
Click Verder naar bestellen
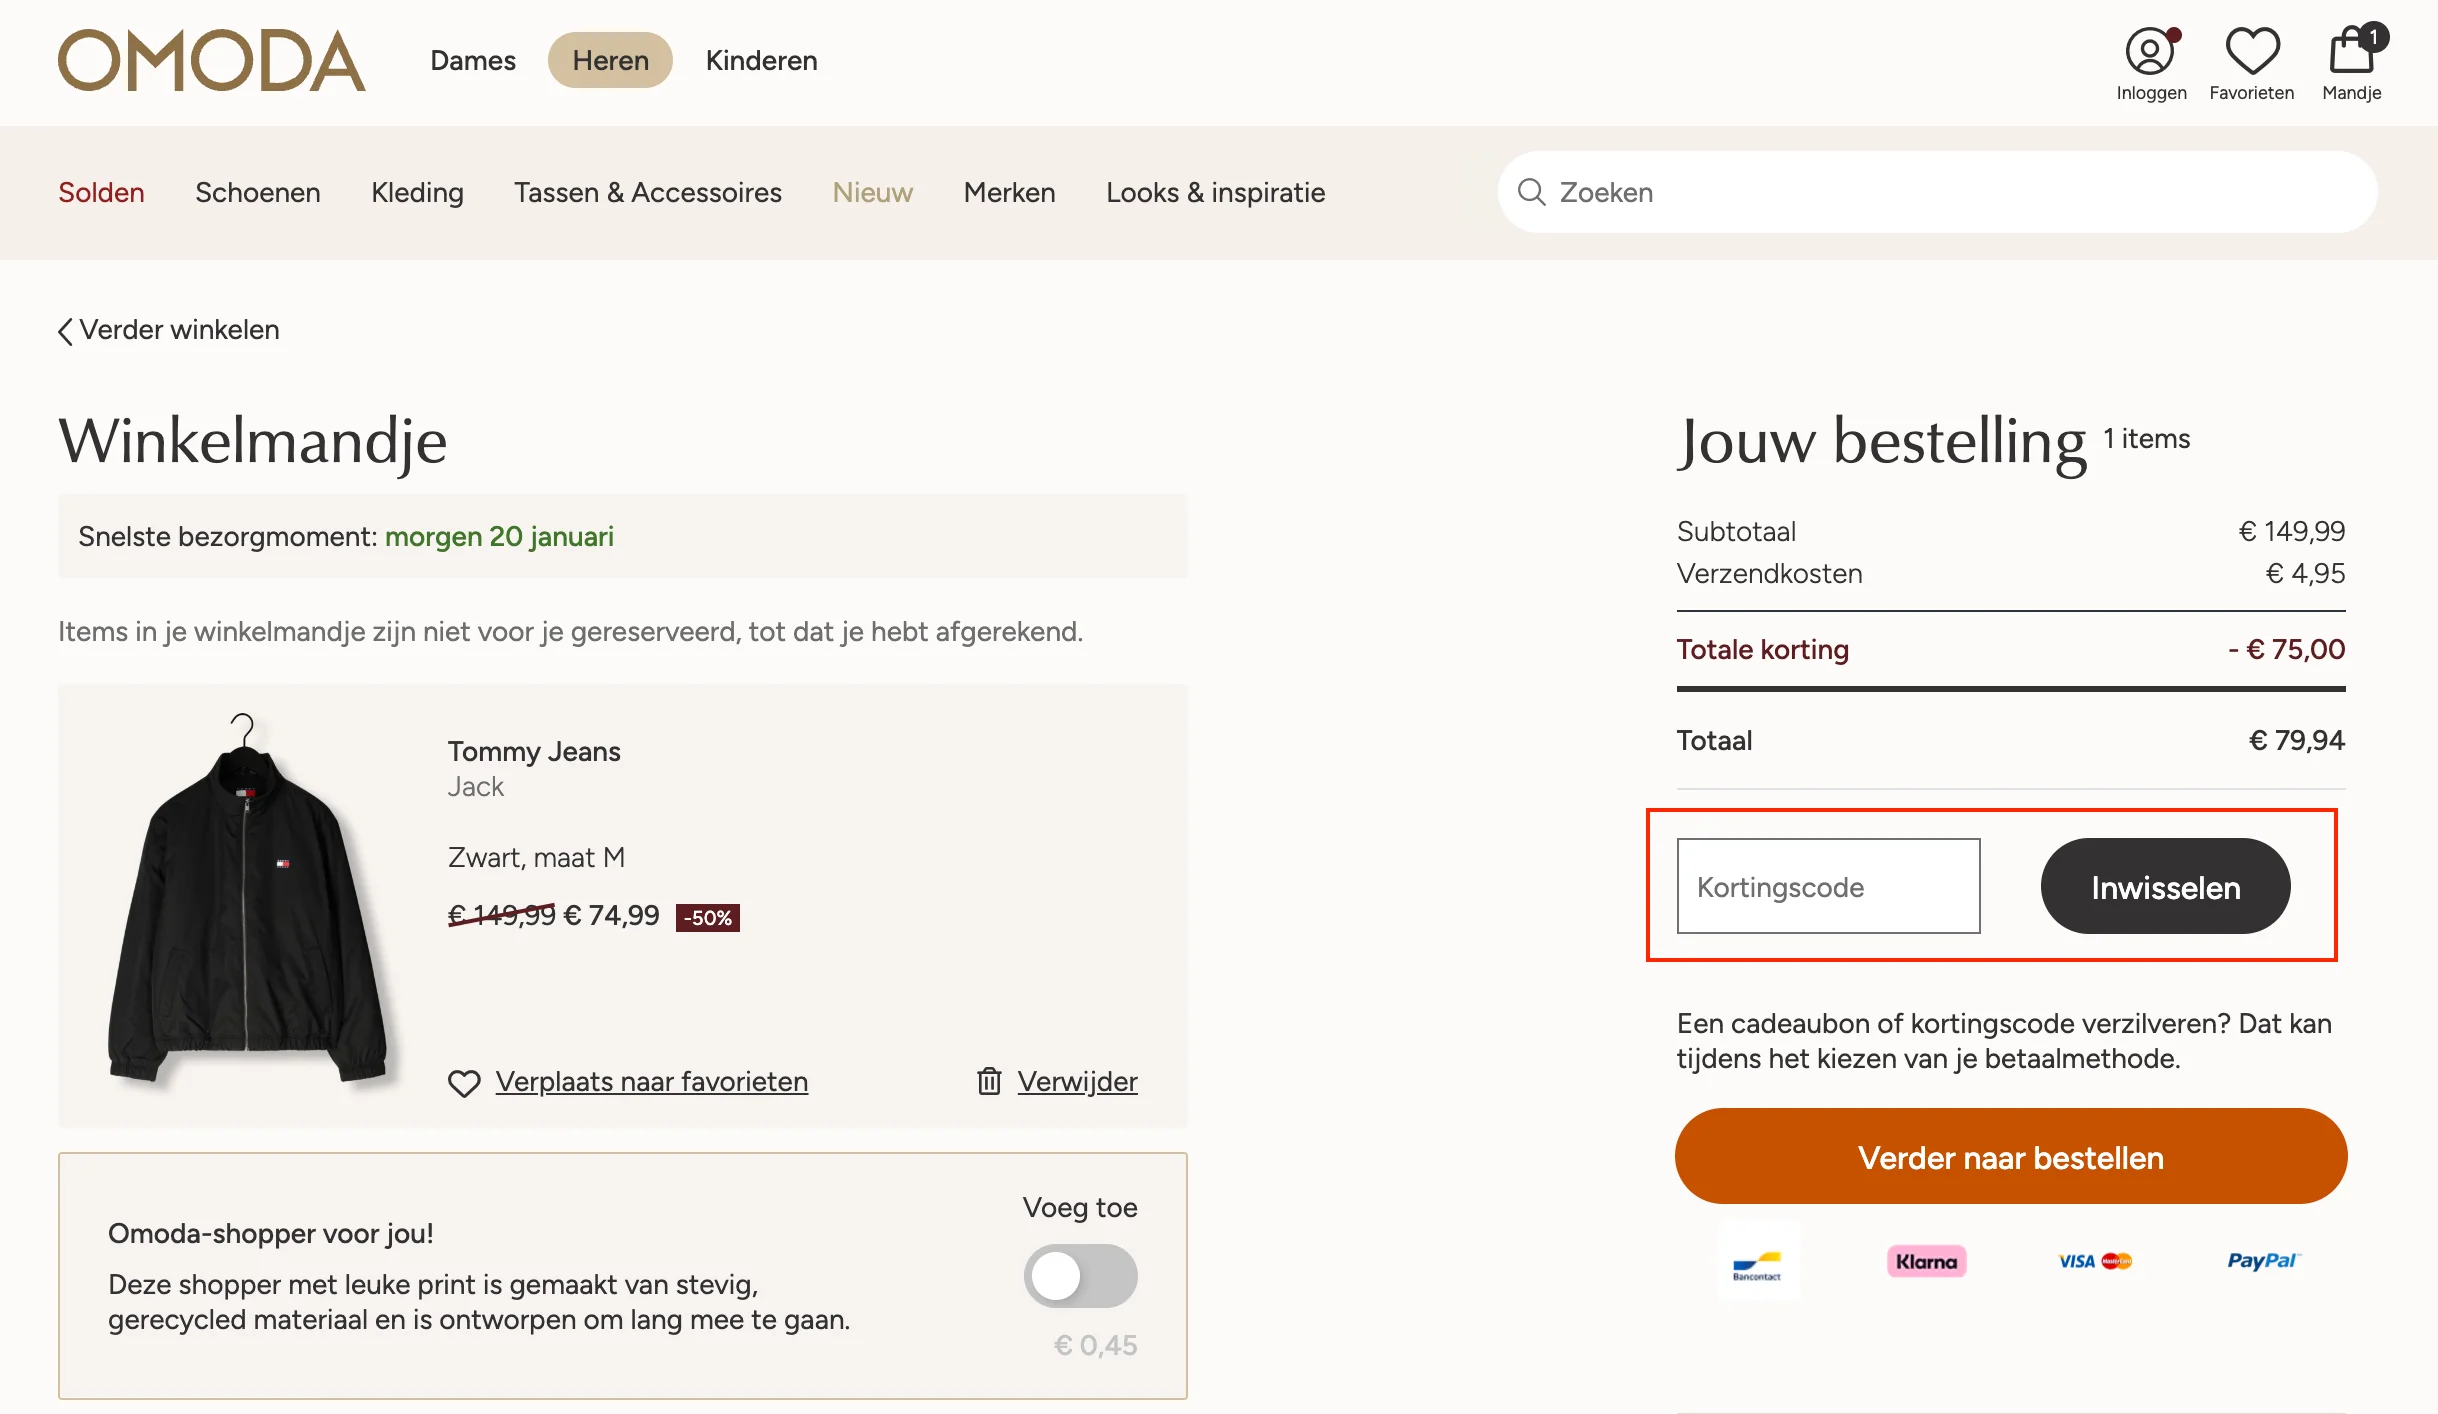coord(2009,1157)
